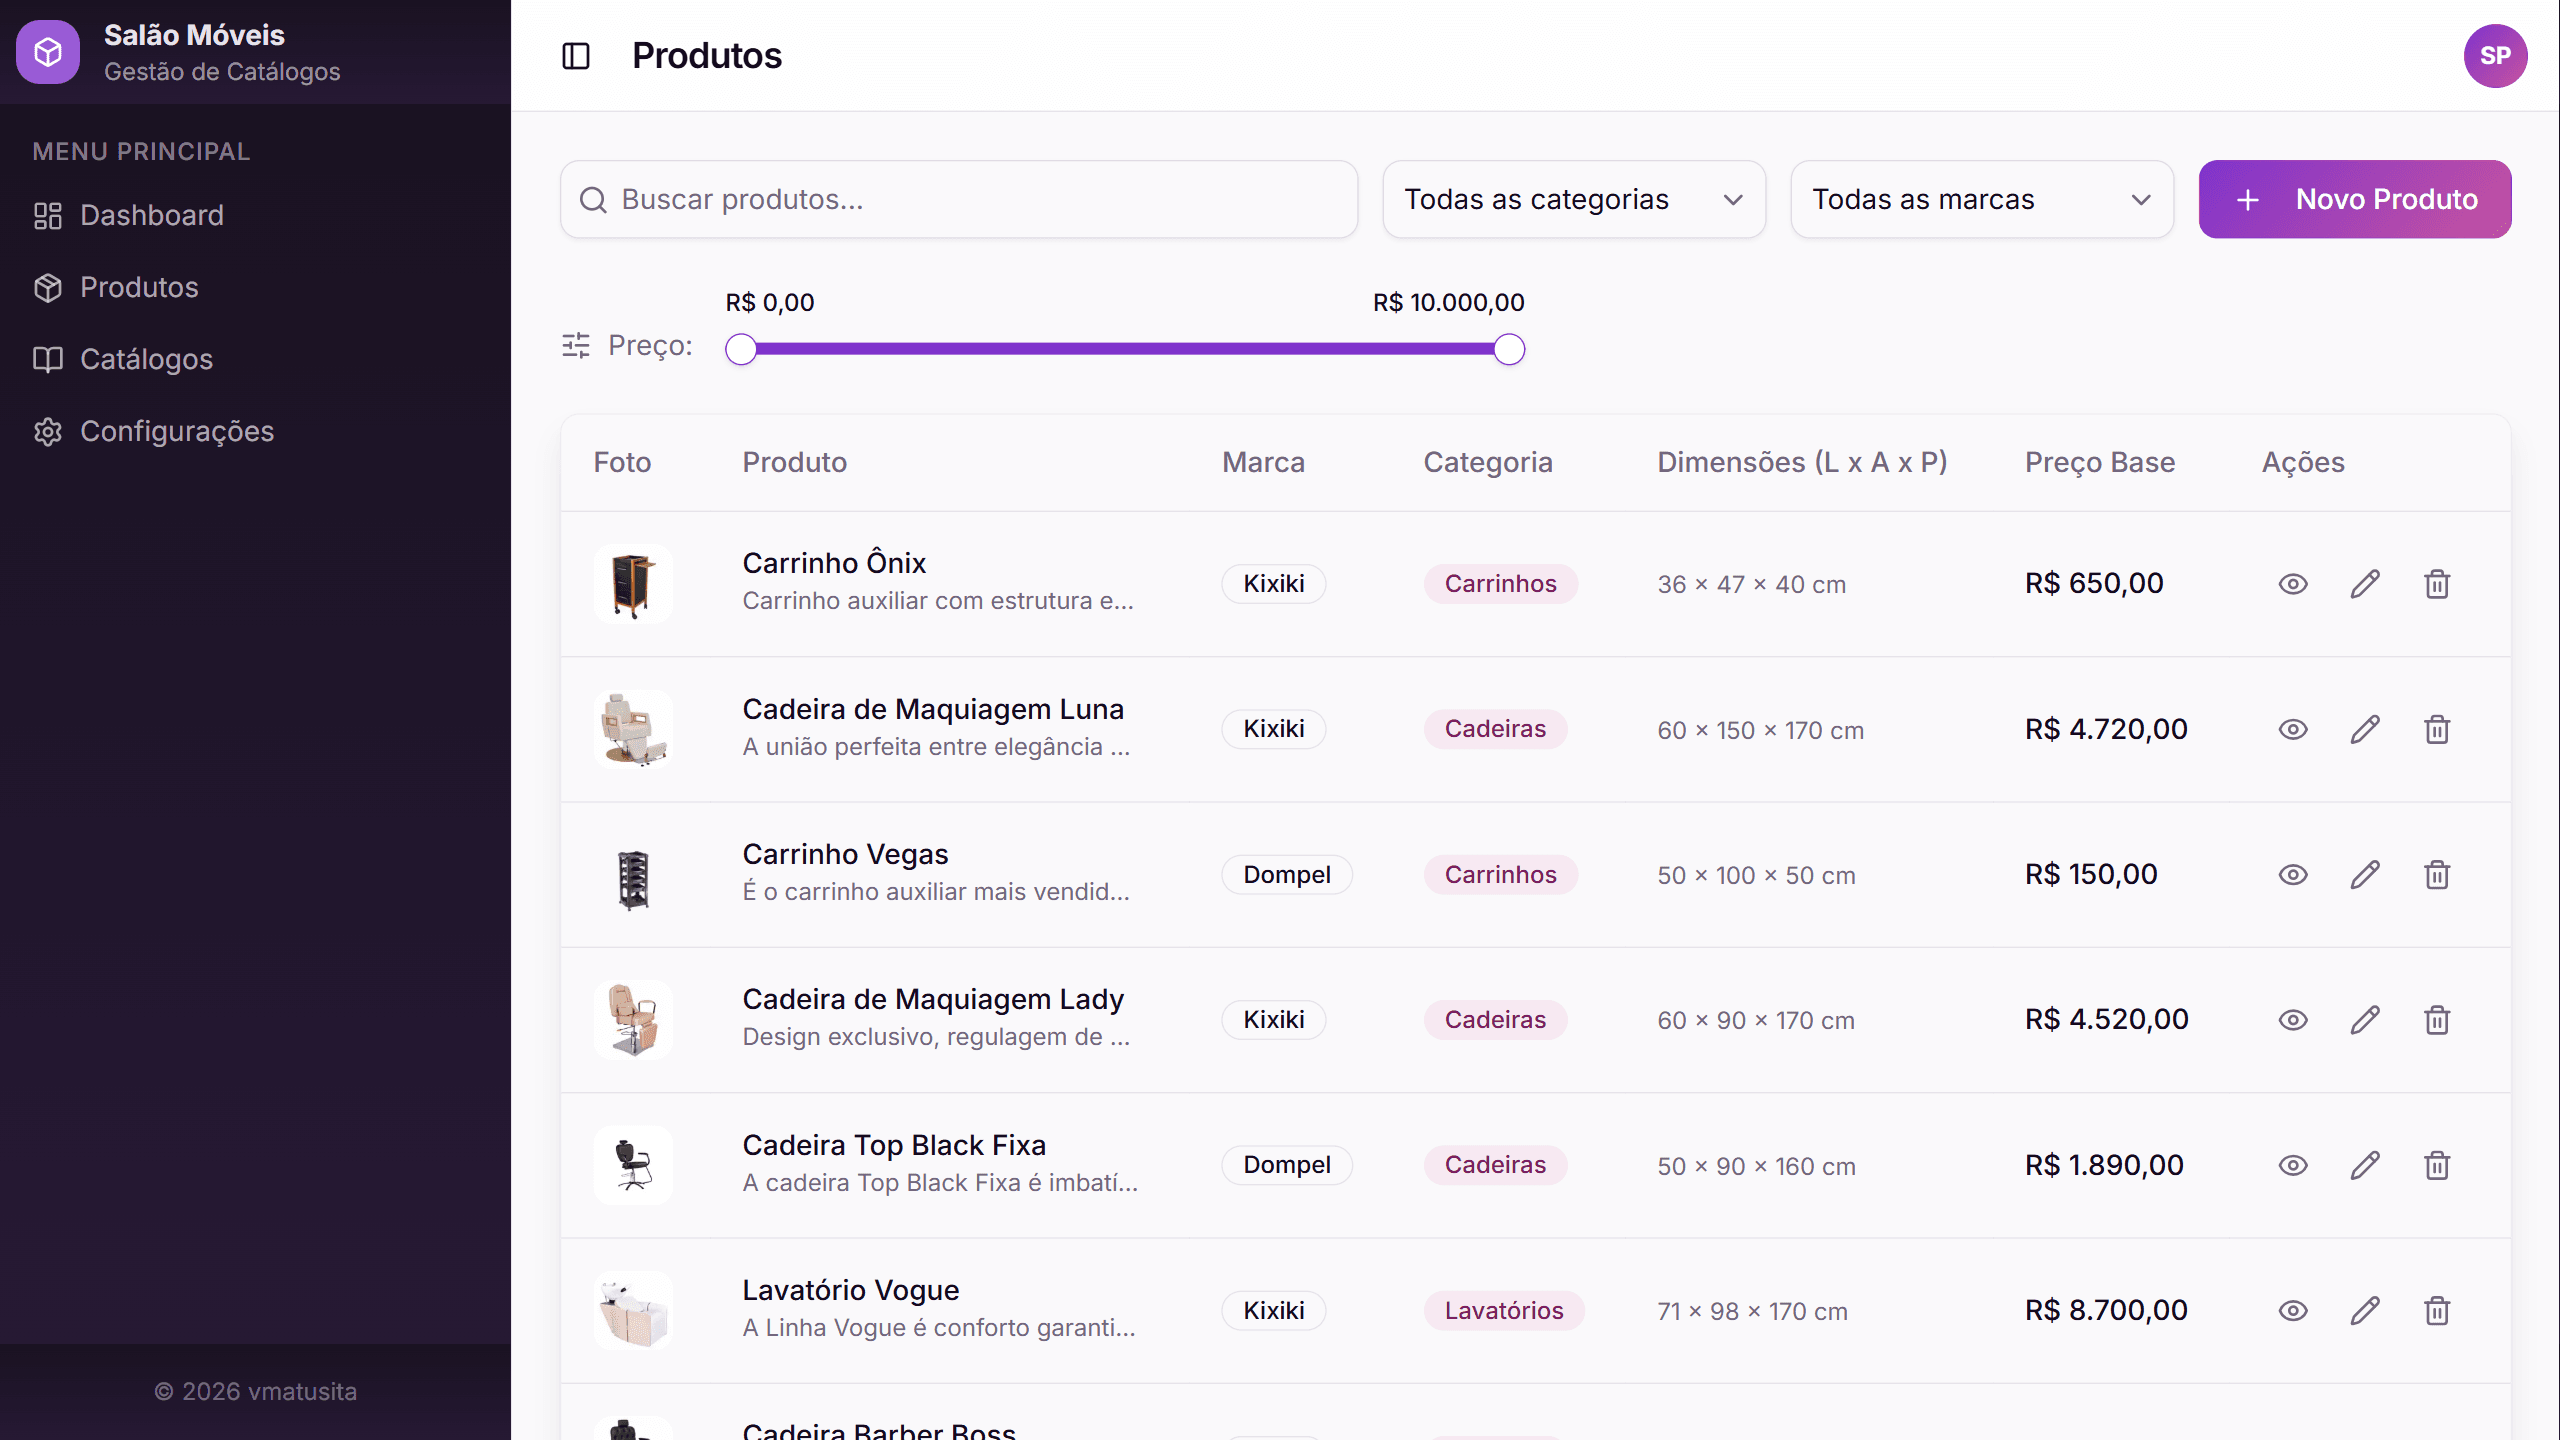Open Produtos in the sidebar menu
This screenshot has height=1440, width=2560.
click(x=255, y=287)
